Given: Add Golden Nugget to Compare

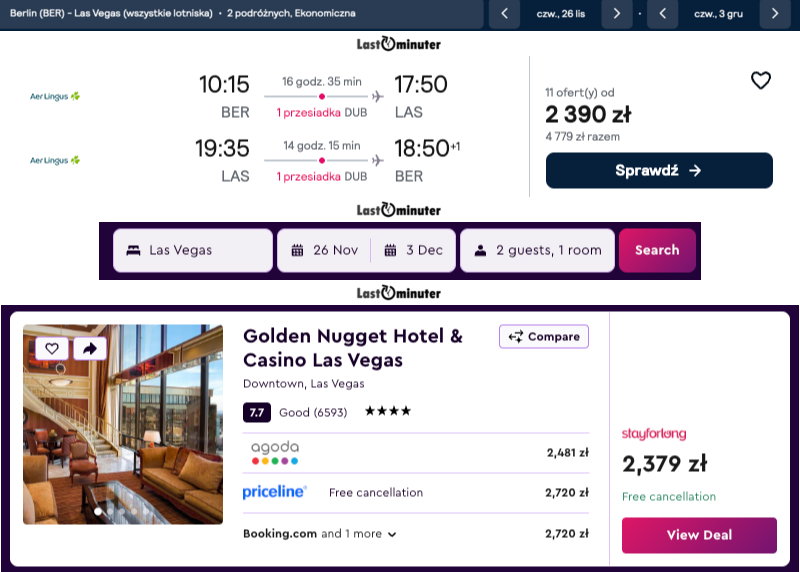Looking at the screenshot, I should (544, 337).
